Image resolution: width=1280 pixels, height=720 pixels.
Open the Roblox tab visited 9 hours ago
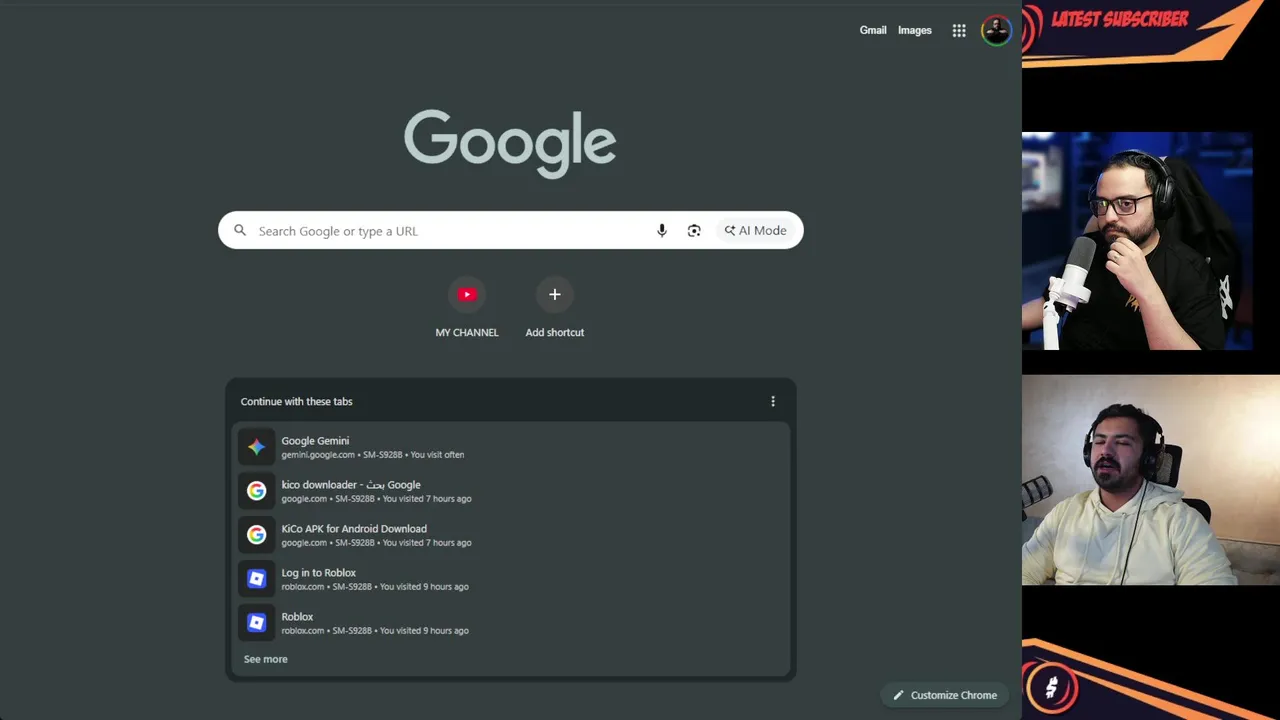(511, 623)
